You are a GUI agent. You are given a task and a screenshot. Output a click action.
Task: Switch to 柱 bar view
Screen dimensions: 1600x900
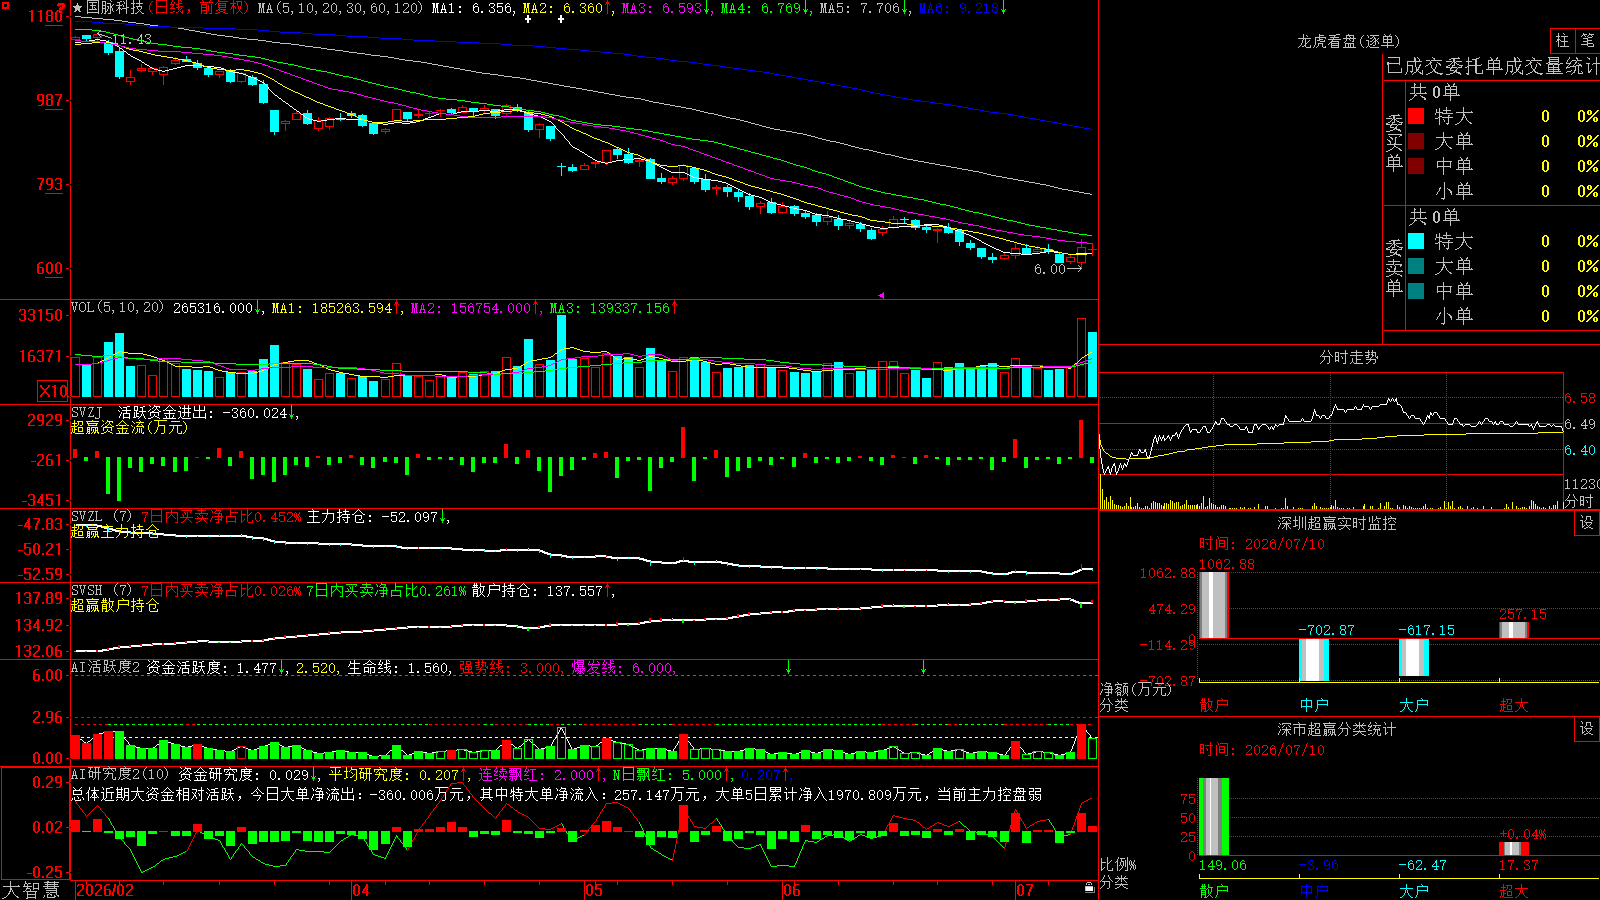(1562, 41)
